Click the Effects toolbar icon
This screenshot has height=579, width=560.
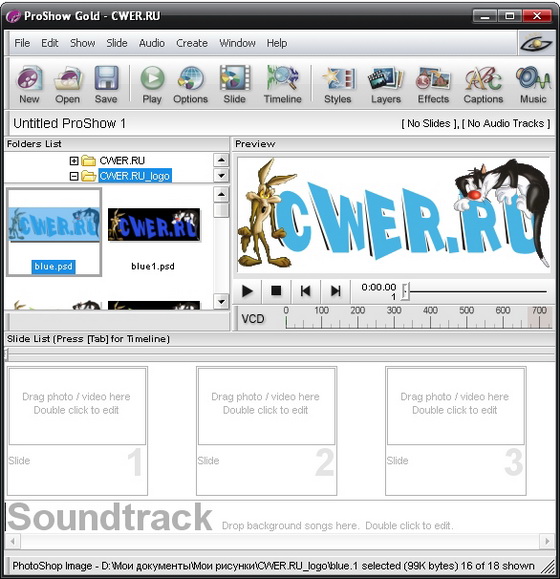[x=433, y=85]
